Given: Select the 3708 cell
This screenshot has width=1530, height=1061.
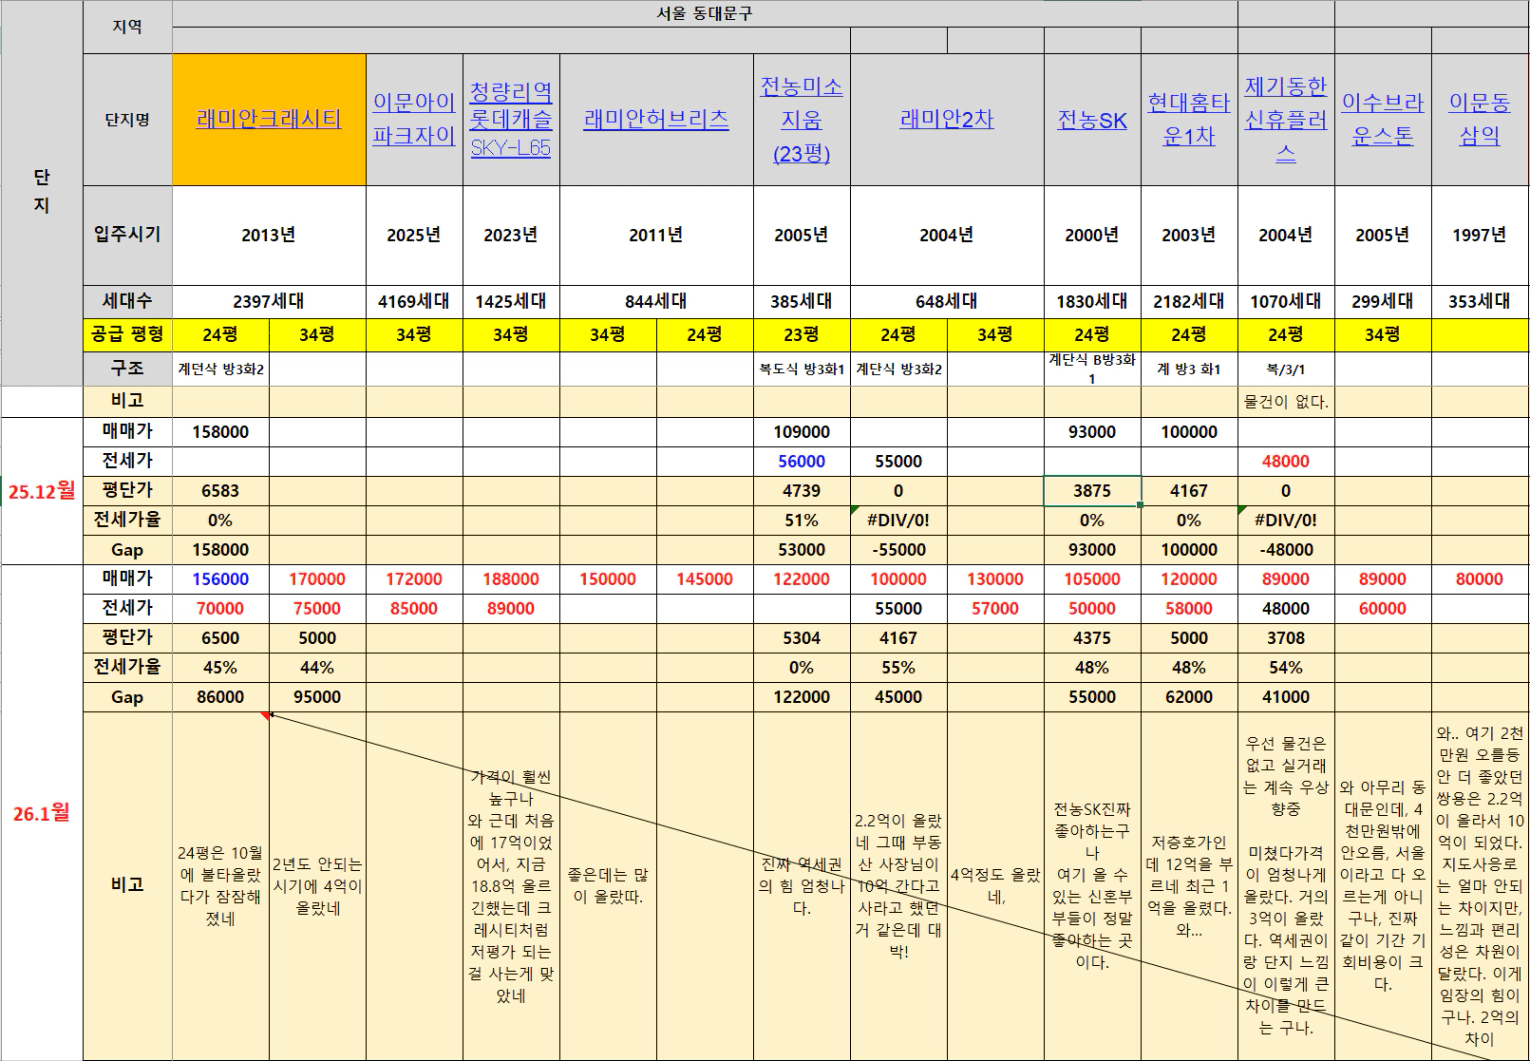Looking at the screenshot, I should (x=1286, y=638).
